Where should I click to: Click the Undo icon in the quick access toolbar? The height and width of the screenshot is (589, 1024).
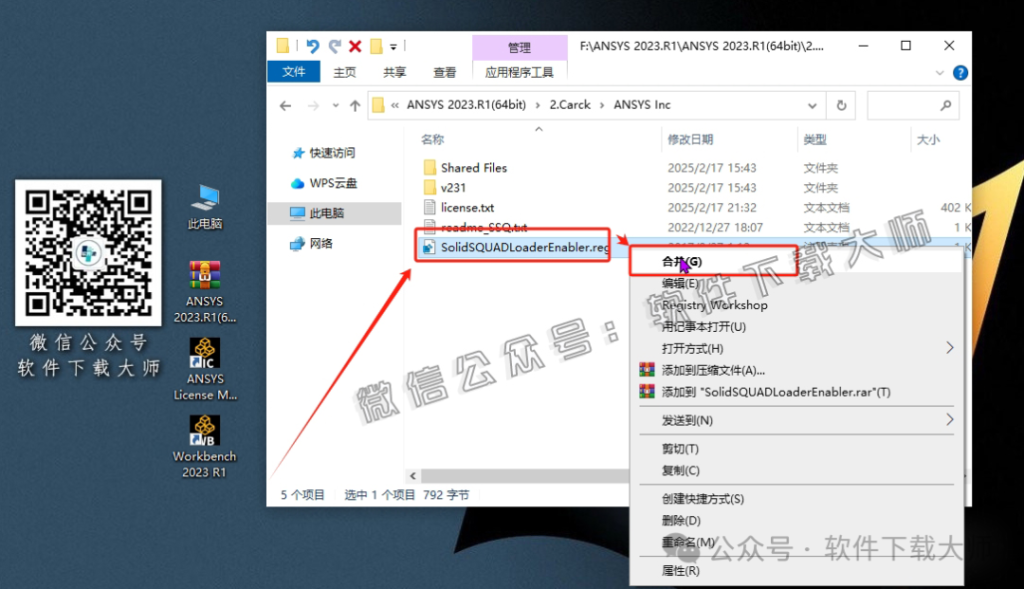(x=313, y=46)
